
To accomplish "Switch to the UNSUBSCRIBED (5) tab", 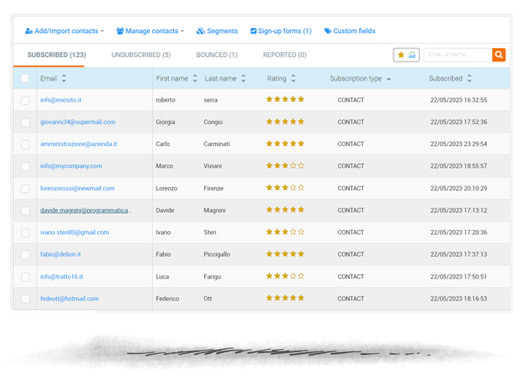I will 141,55.
